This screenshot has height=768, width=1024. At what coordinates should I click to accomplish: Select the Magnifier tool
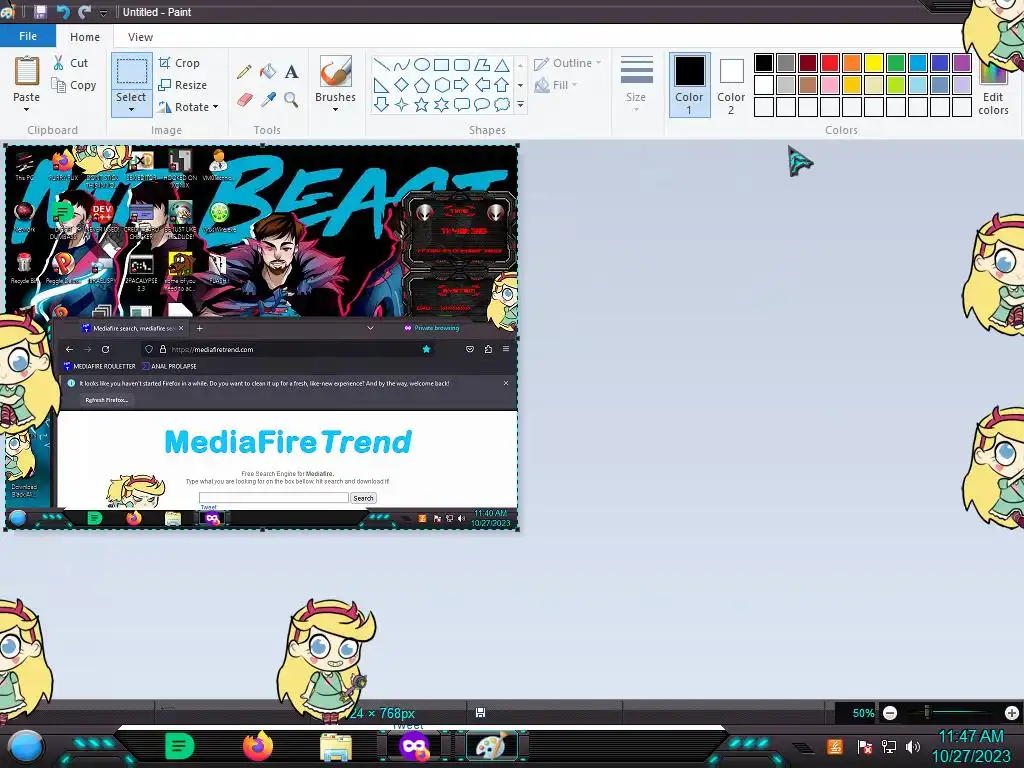291,99
